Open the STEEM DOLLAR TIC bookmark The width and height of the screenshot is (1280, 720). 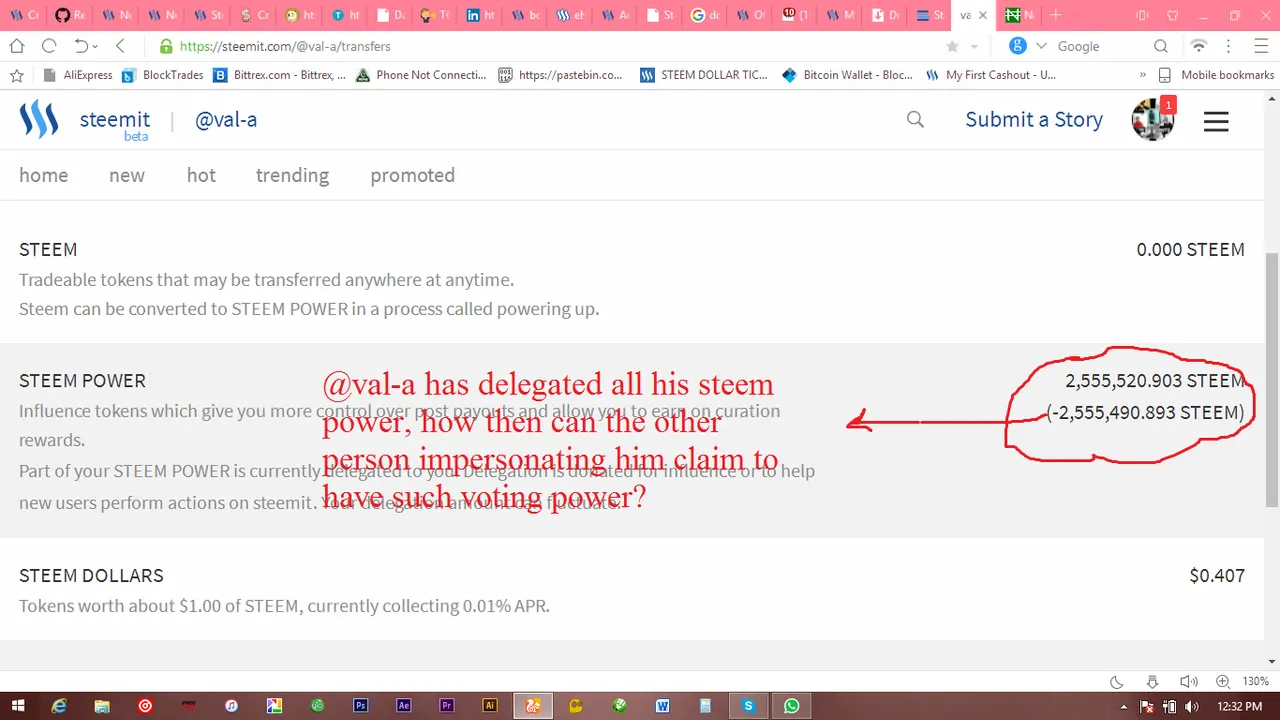(704, 75)
